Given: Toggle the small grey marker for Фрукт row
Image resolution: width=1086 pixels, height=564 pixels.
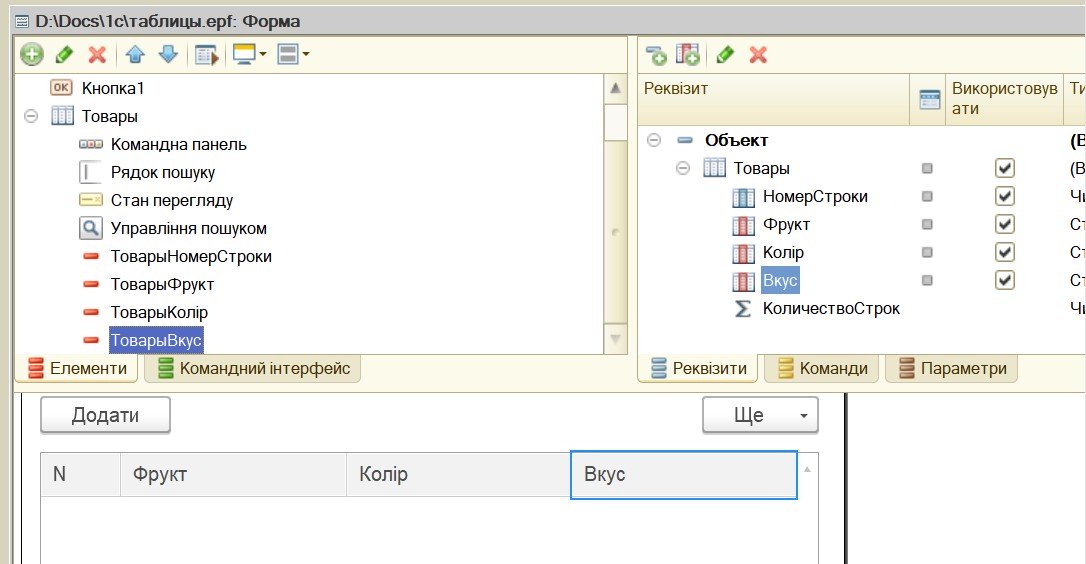Looking at the screenshot, I should click(x=927, y=224).
